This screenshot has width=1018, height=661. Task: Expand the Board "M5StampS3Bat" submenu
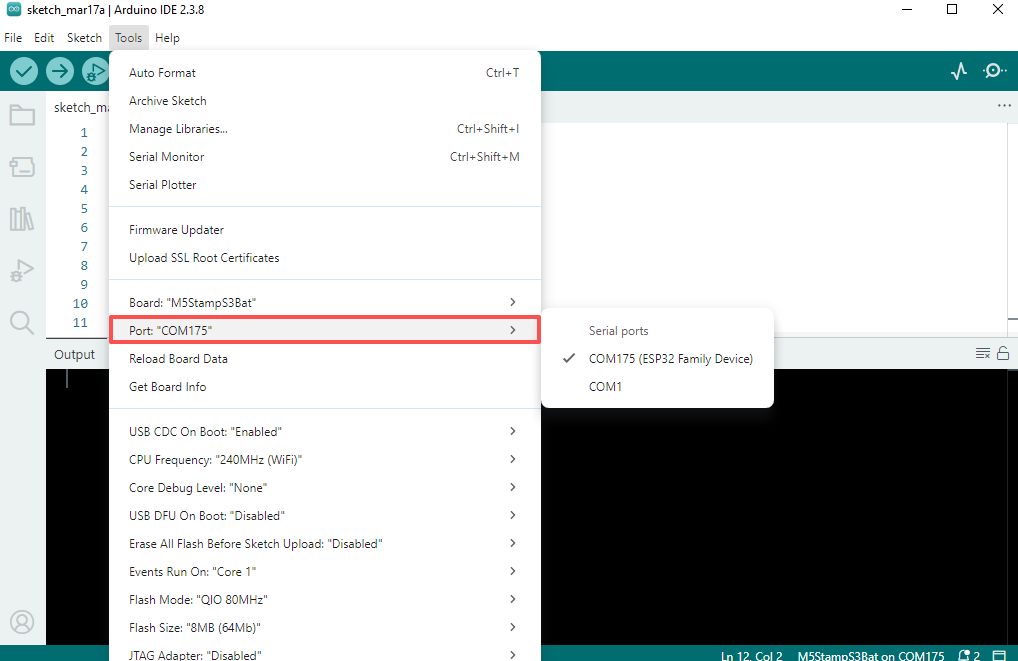(324, 302)
